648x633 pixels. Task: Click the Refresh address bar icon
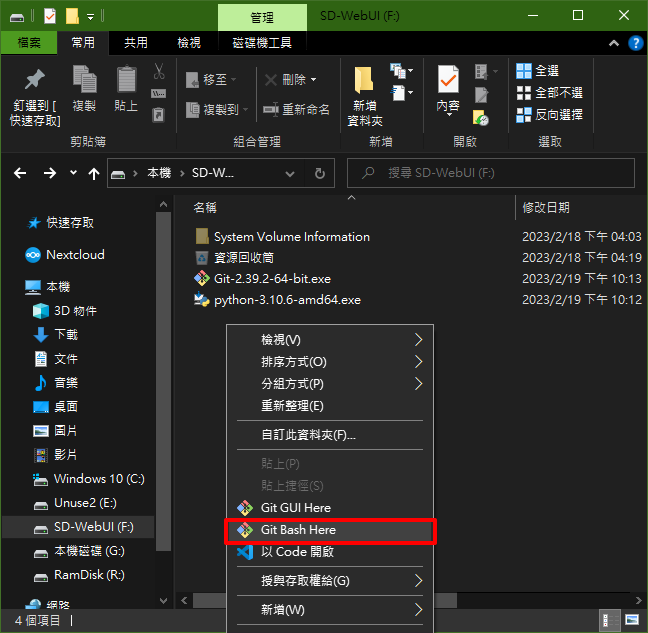(x=319, y=173)
